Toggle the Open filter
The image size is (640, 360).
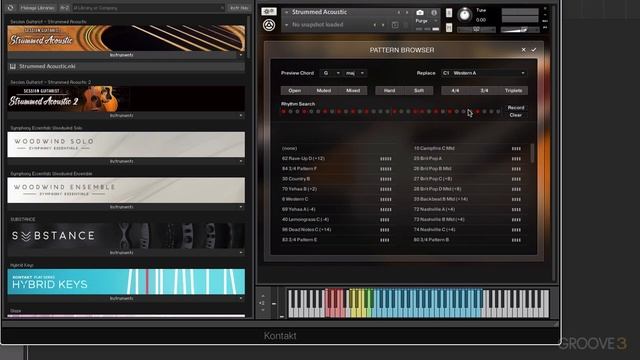294,91
